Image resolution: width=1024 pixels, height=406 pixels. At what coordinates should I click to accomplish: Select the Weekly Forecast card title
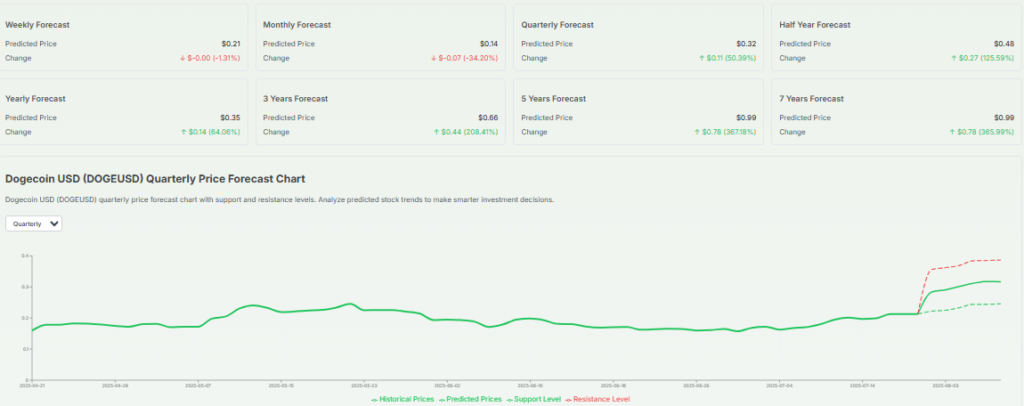pyautogui.click(x=38, y=24)
